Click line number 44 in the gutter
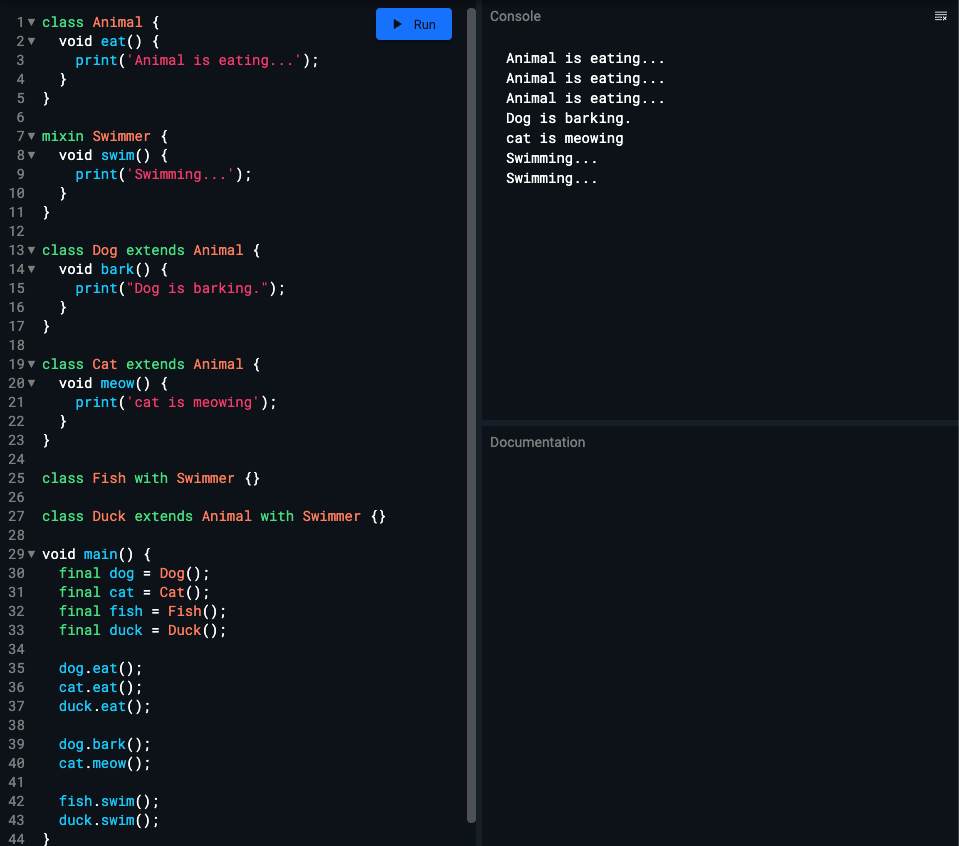 (17, 839)
